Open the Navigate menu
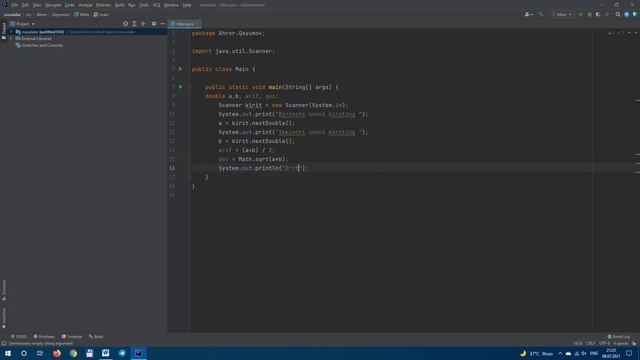 pos(53,5)
